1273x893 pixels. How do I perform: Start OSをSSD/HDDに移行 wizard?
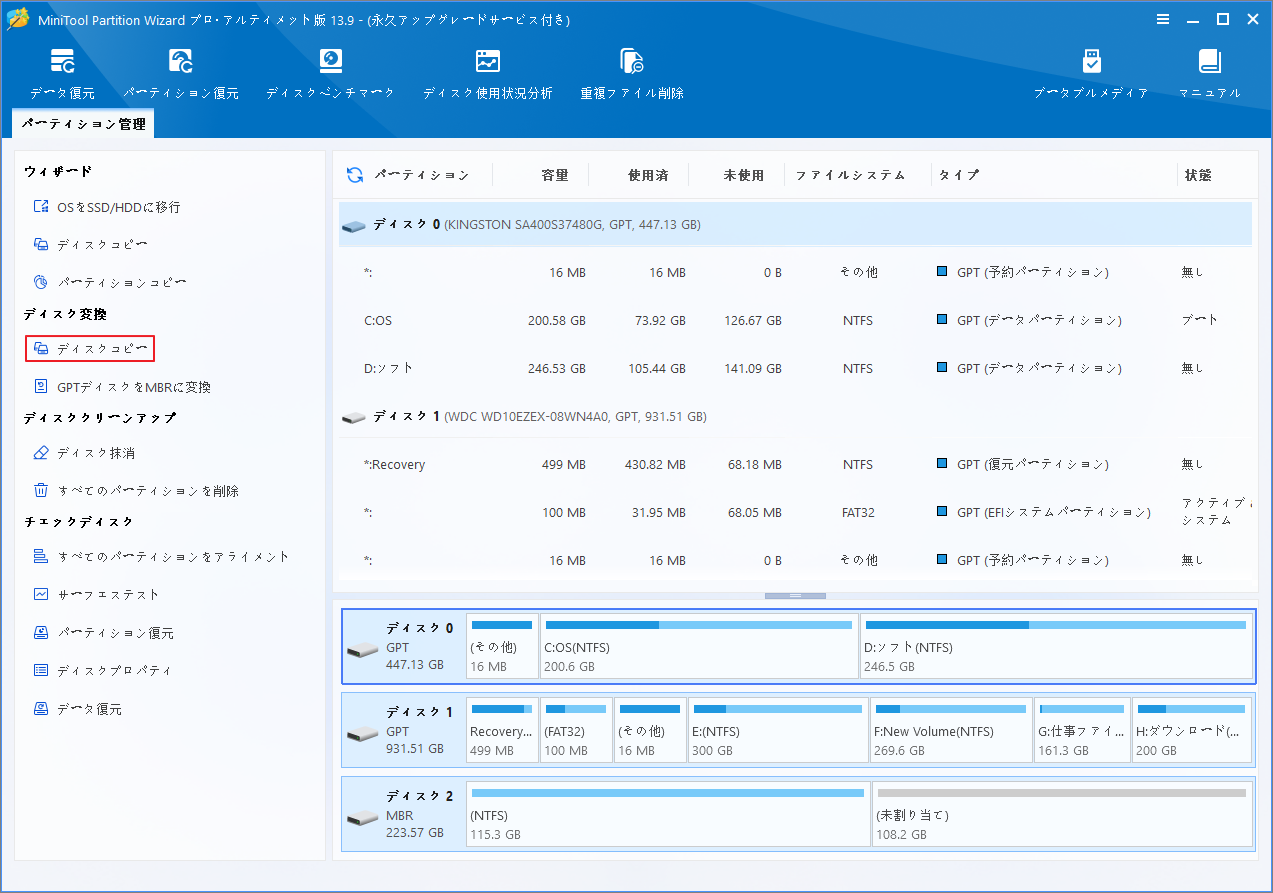(x=107, y=207)
